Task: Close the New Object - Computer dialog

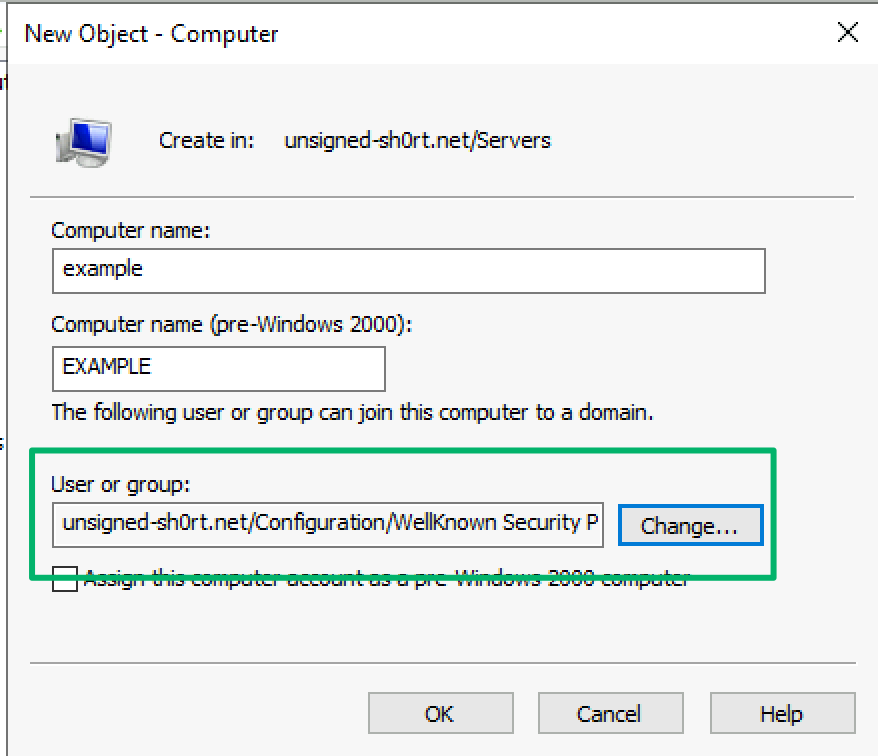Action: point(847,33)
